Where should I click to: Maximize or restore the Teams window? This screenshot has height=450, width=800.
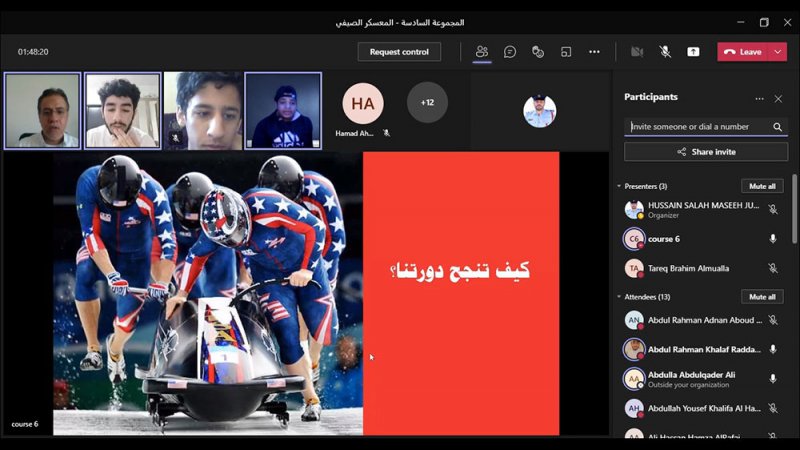[x=764, y=22]
